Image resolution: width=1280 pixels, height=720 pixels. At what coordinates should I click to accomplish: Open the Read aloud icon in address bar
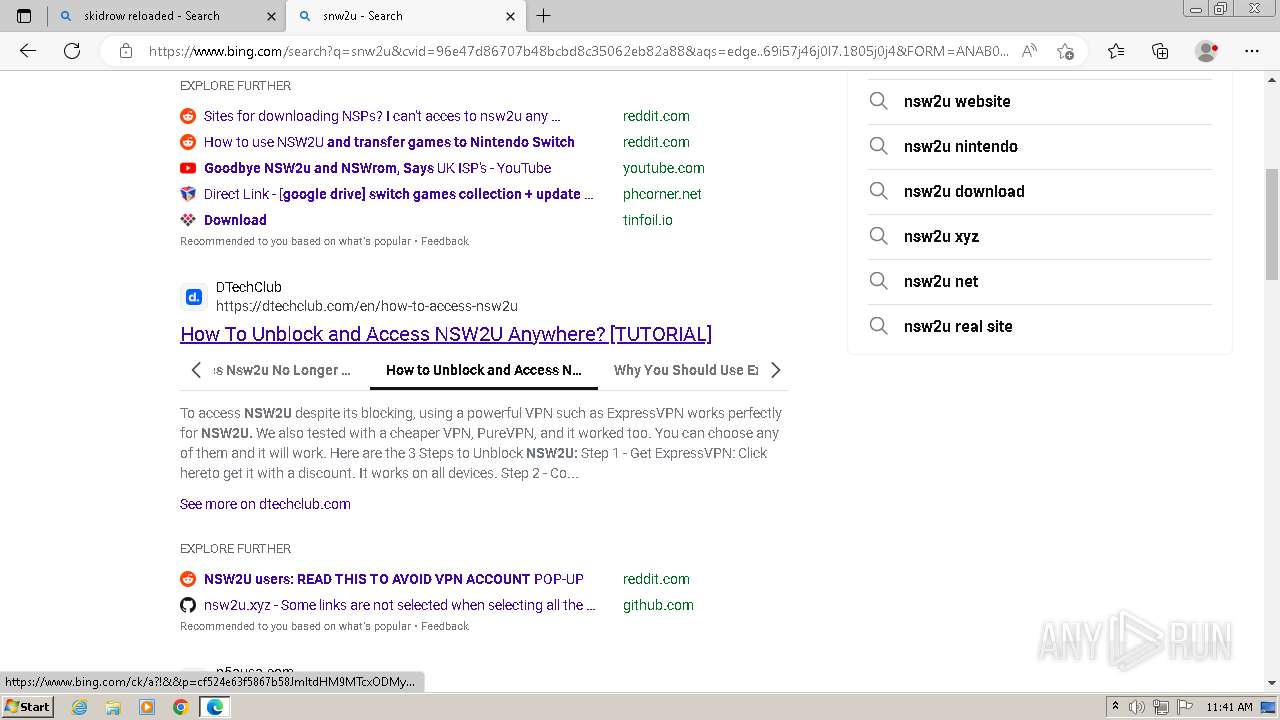[x=1029, y=51]
